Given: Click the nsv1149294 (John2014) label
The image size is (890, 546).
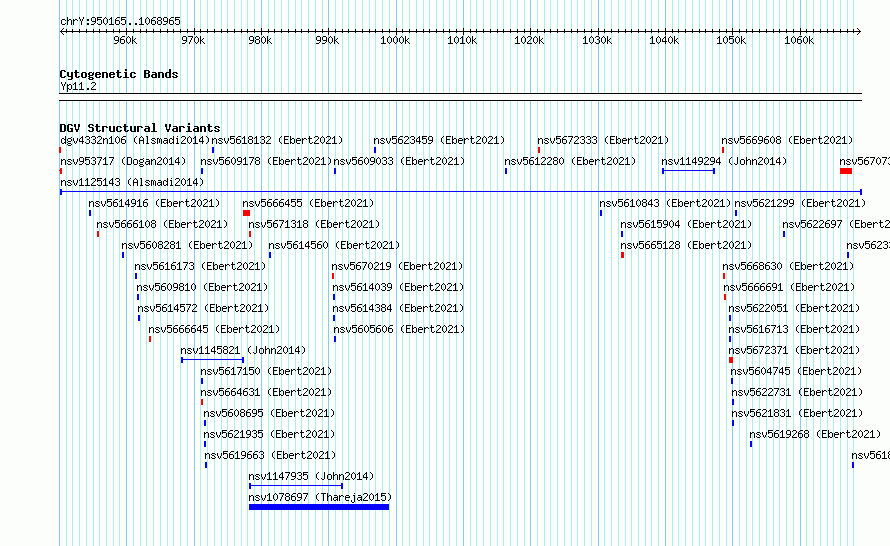Looking at the screenshot, I should click(724, 161).
